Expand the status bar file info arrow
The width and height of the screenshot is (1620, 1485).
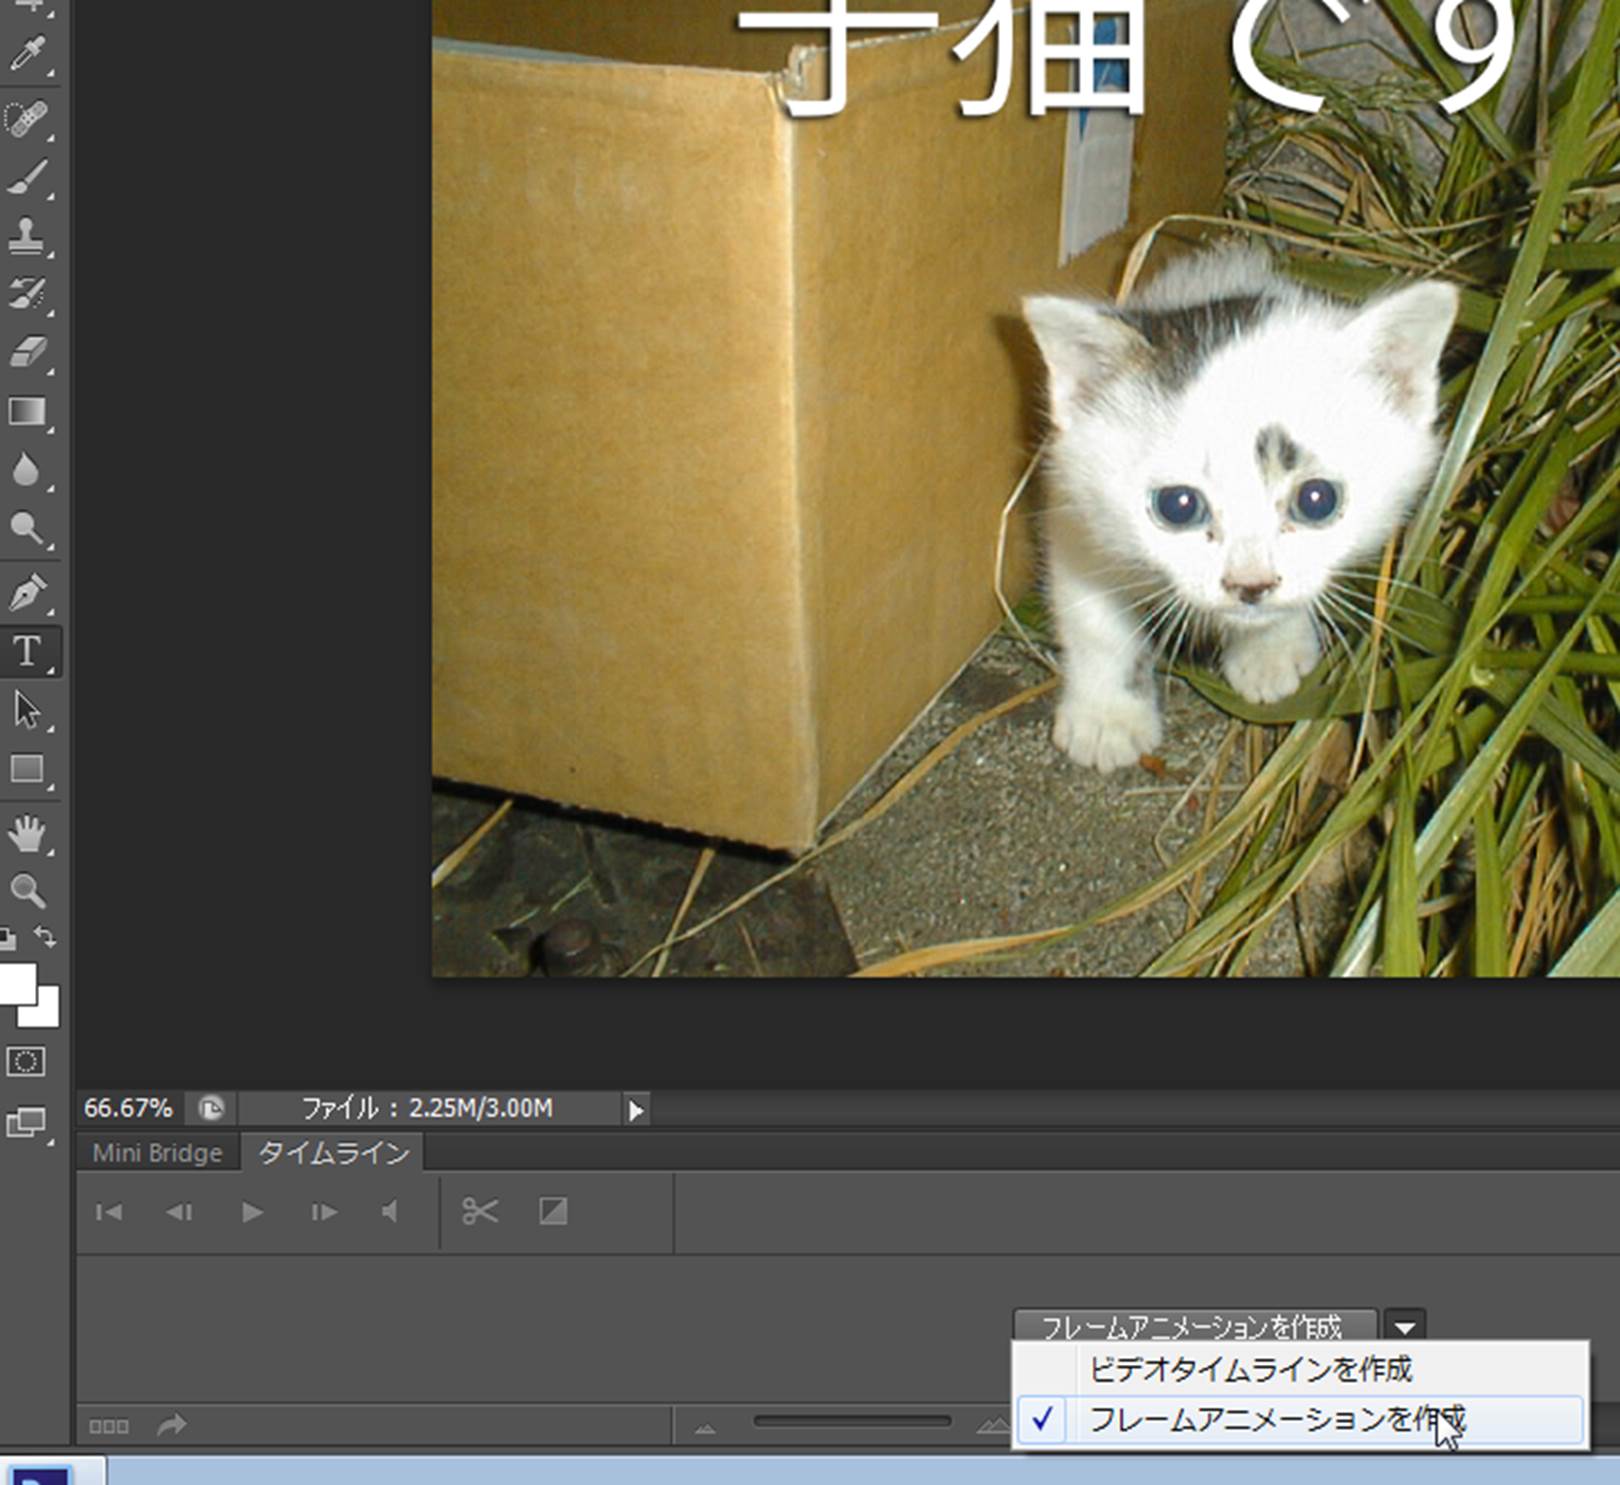coord(635,1109)
